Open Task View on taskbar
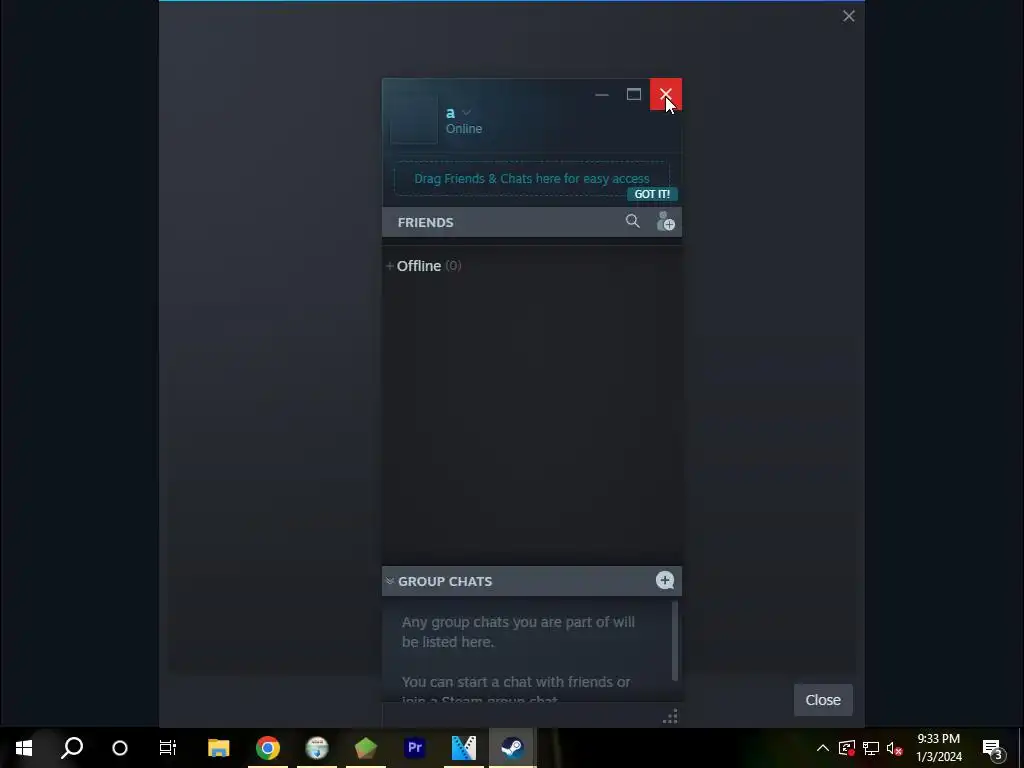The width and height of the screenshot is (1024, 768). pos(168,748)
